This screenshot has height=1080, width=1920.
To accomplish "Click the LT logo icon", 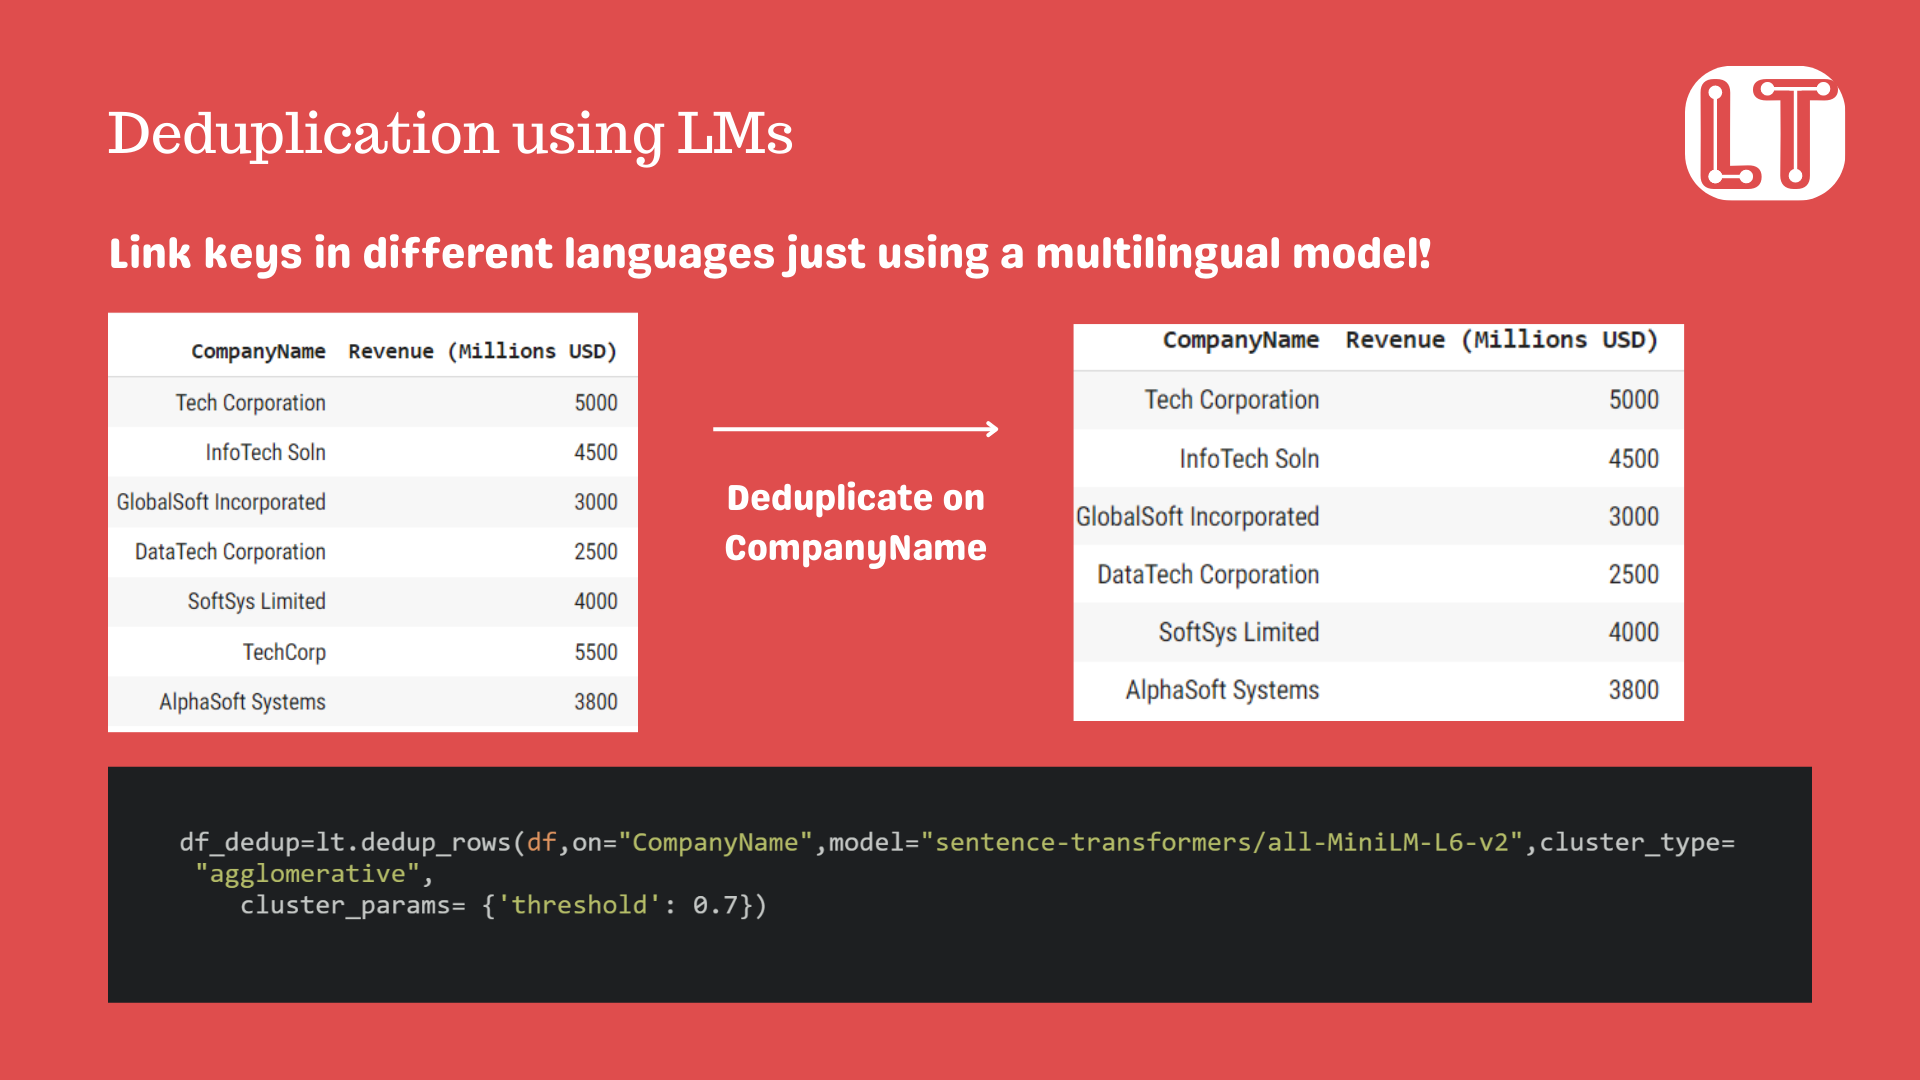I will click(1764, 133).
